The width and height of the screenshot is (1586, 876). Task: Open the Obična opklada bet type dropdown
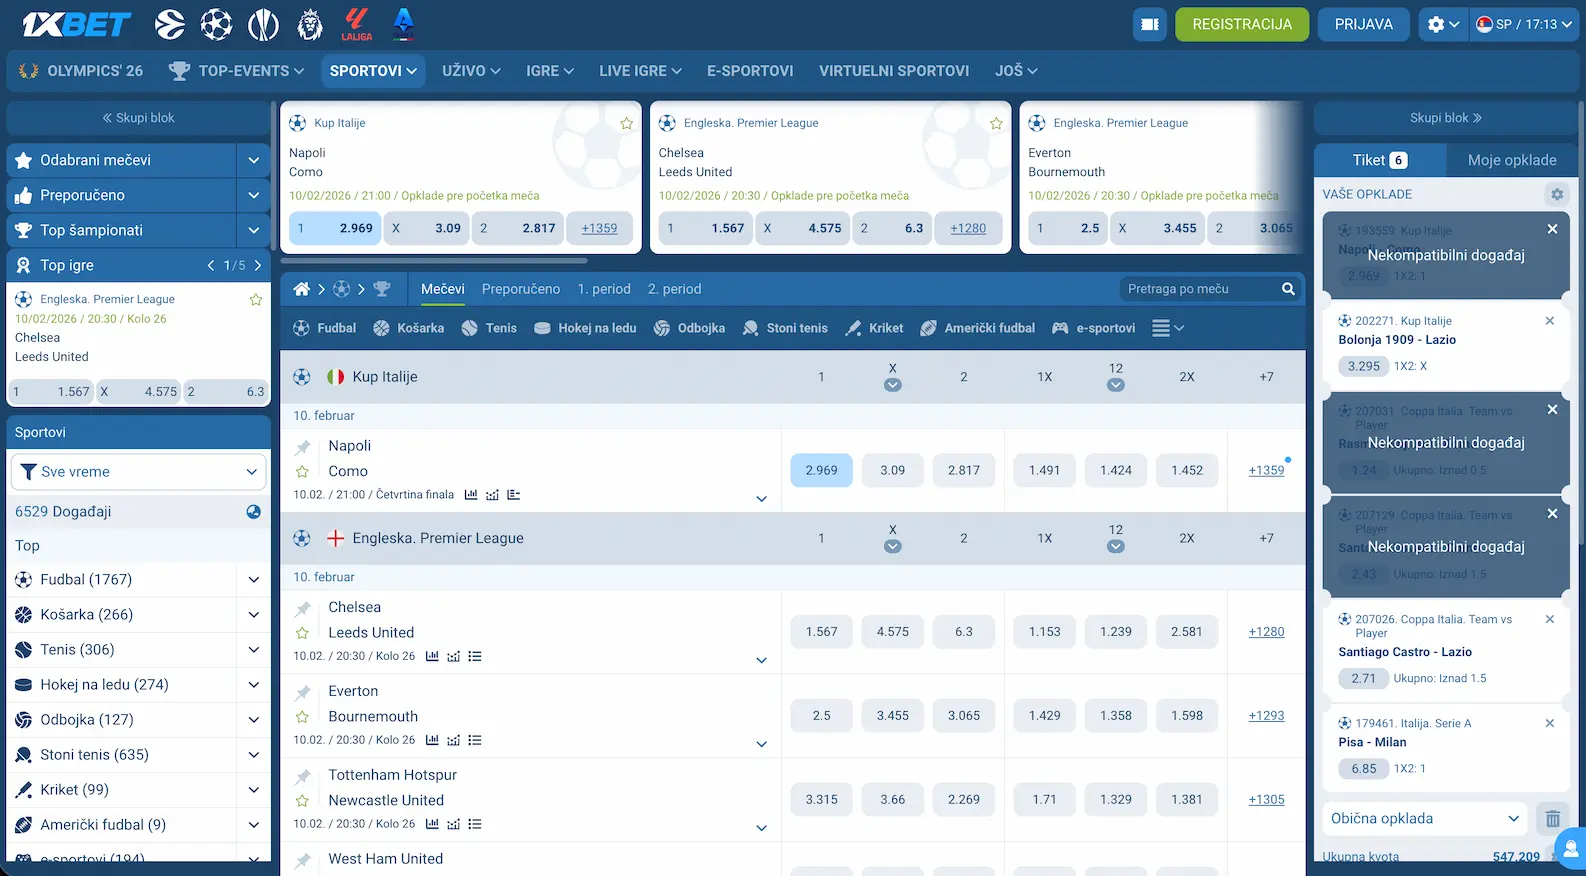coord(1425,819)
